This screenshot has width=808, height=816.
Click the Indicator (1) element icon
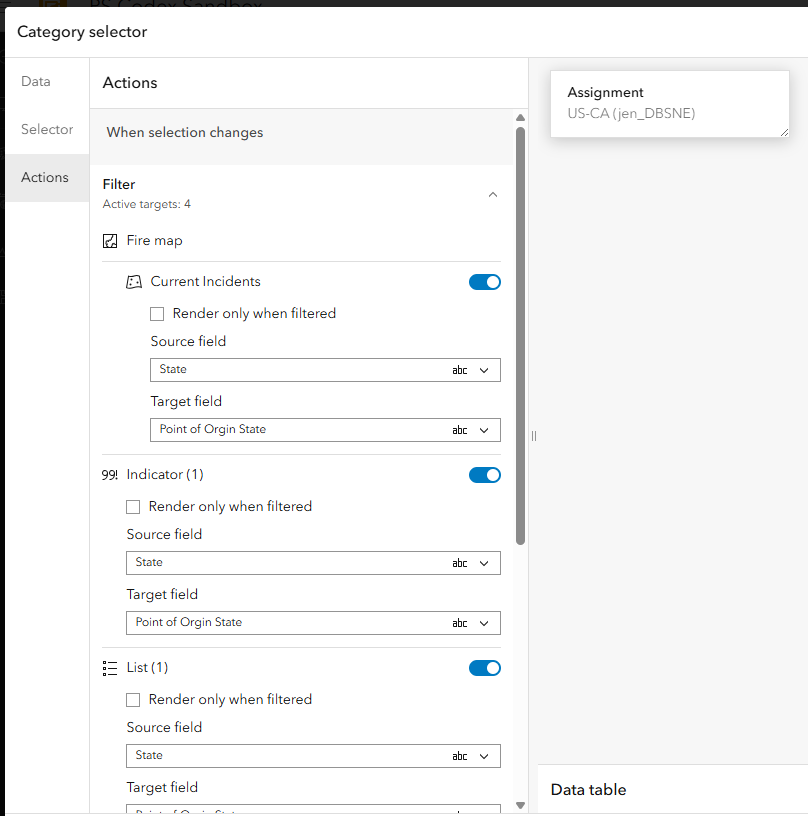110,475
